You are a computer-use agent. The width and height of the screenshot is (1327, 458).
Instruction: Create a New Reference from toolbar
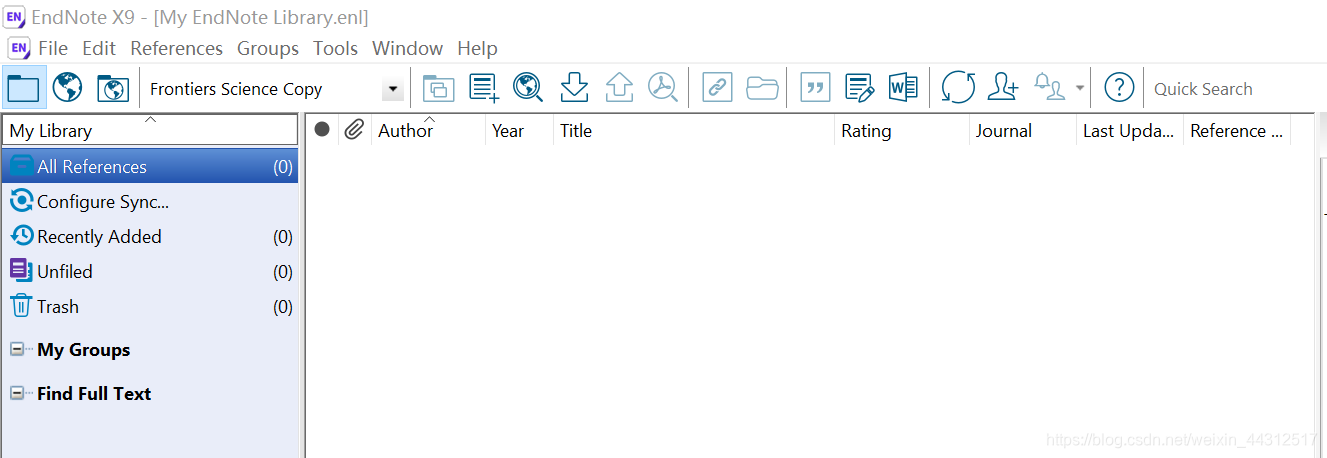(484, 88)
